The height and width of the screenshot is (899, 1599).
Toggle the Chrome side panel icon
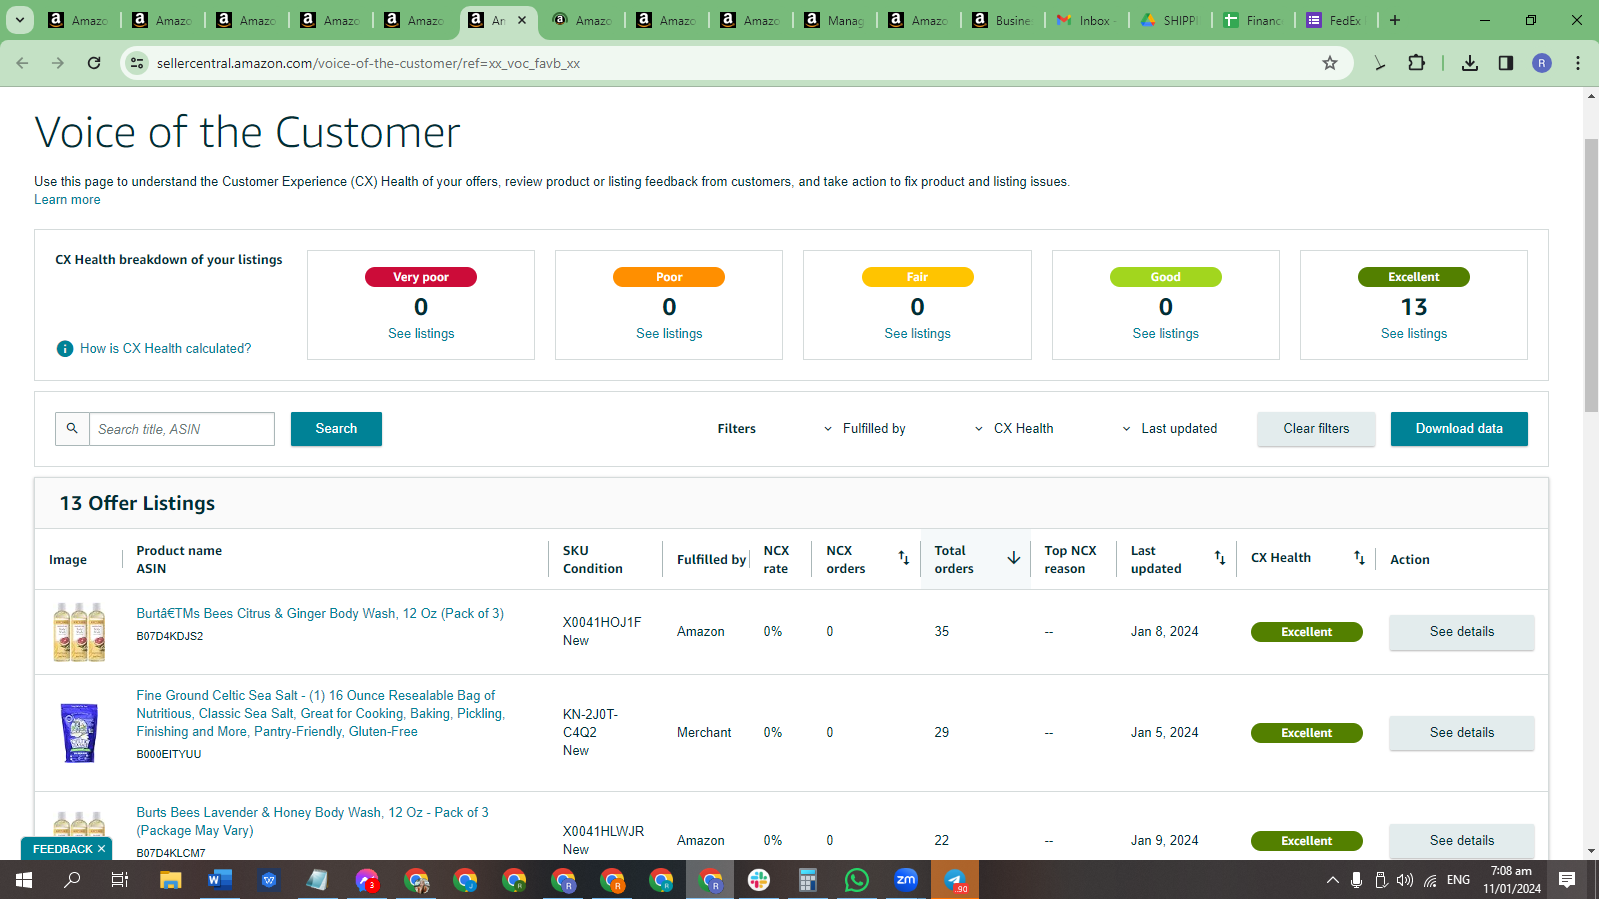pyautogui.click(x=1506, y=63)
